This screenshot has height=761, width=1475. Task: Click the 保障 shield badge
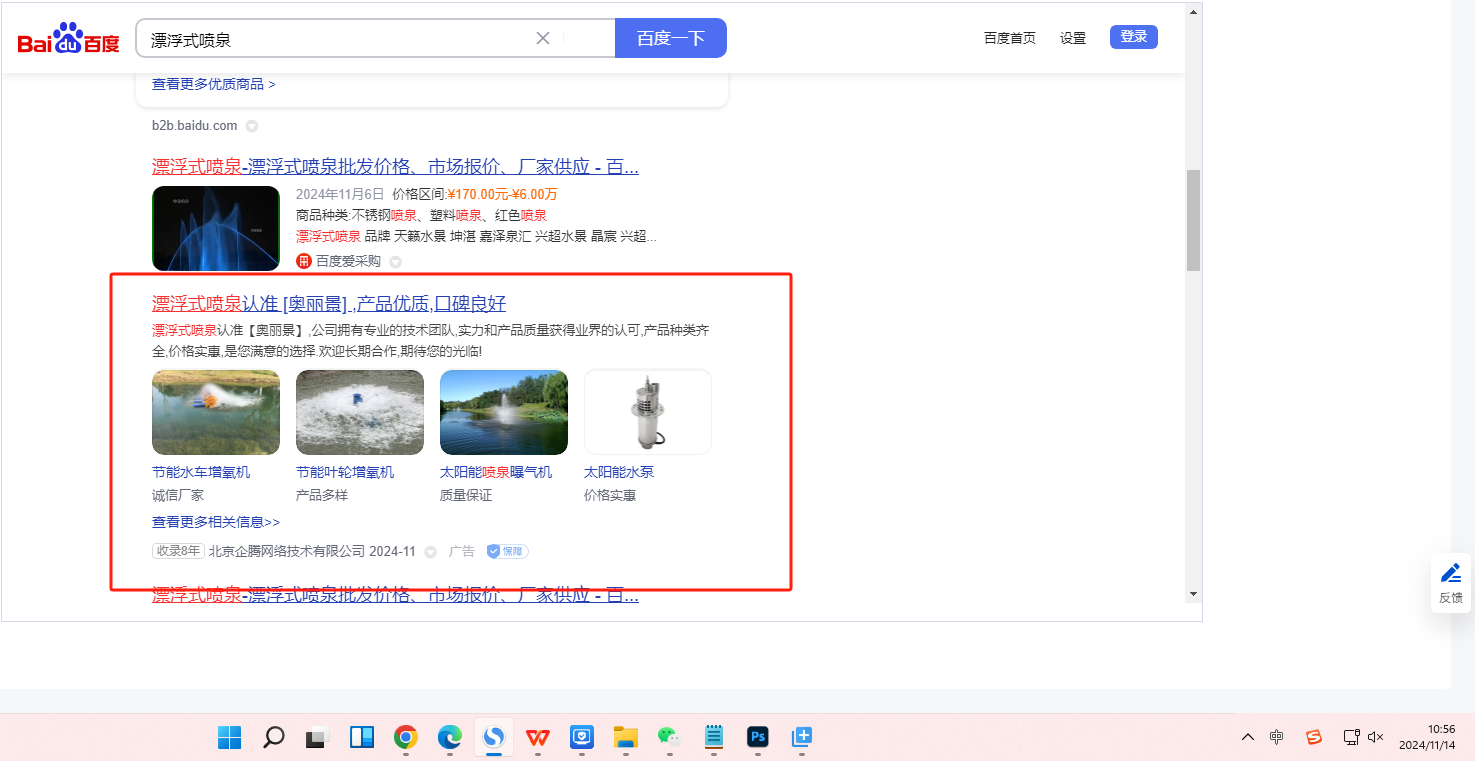tap(507, 551)
